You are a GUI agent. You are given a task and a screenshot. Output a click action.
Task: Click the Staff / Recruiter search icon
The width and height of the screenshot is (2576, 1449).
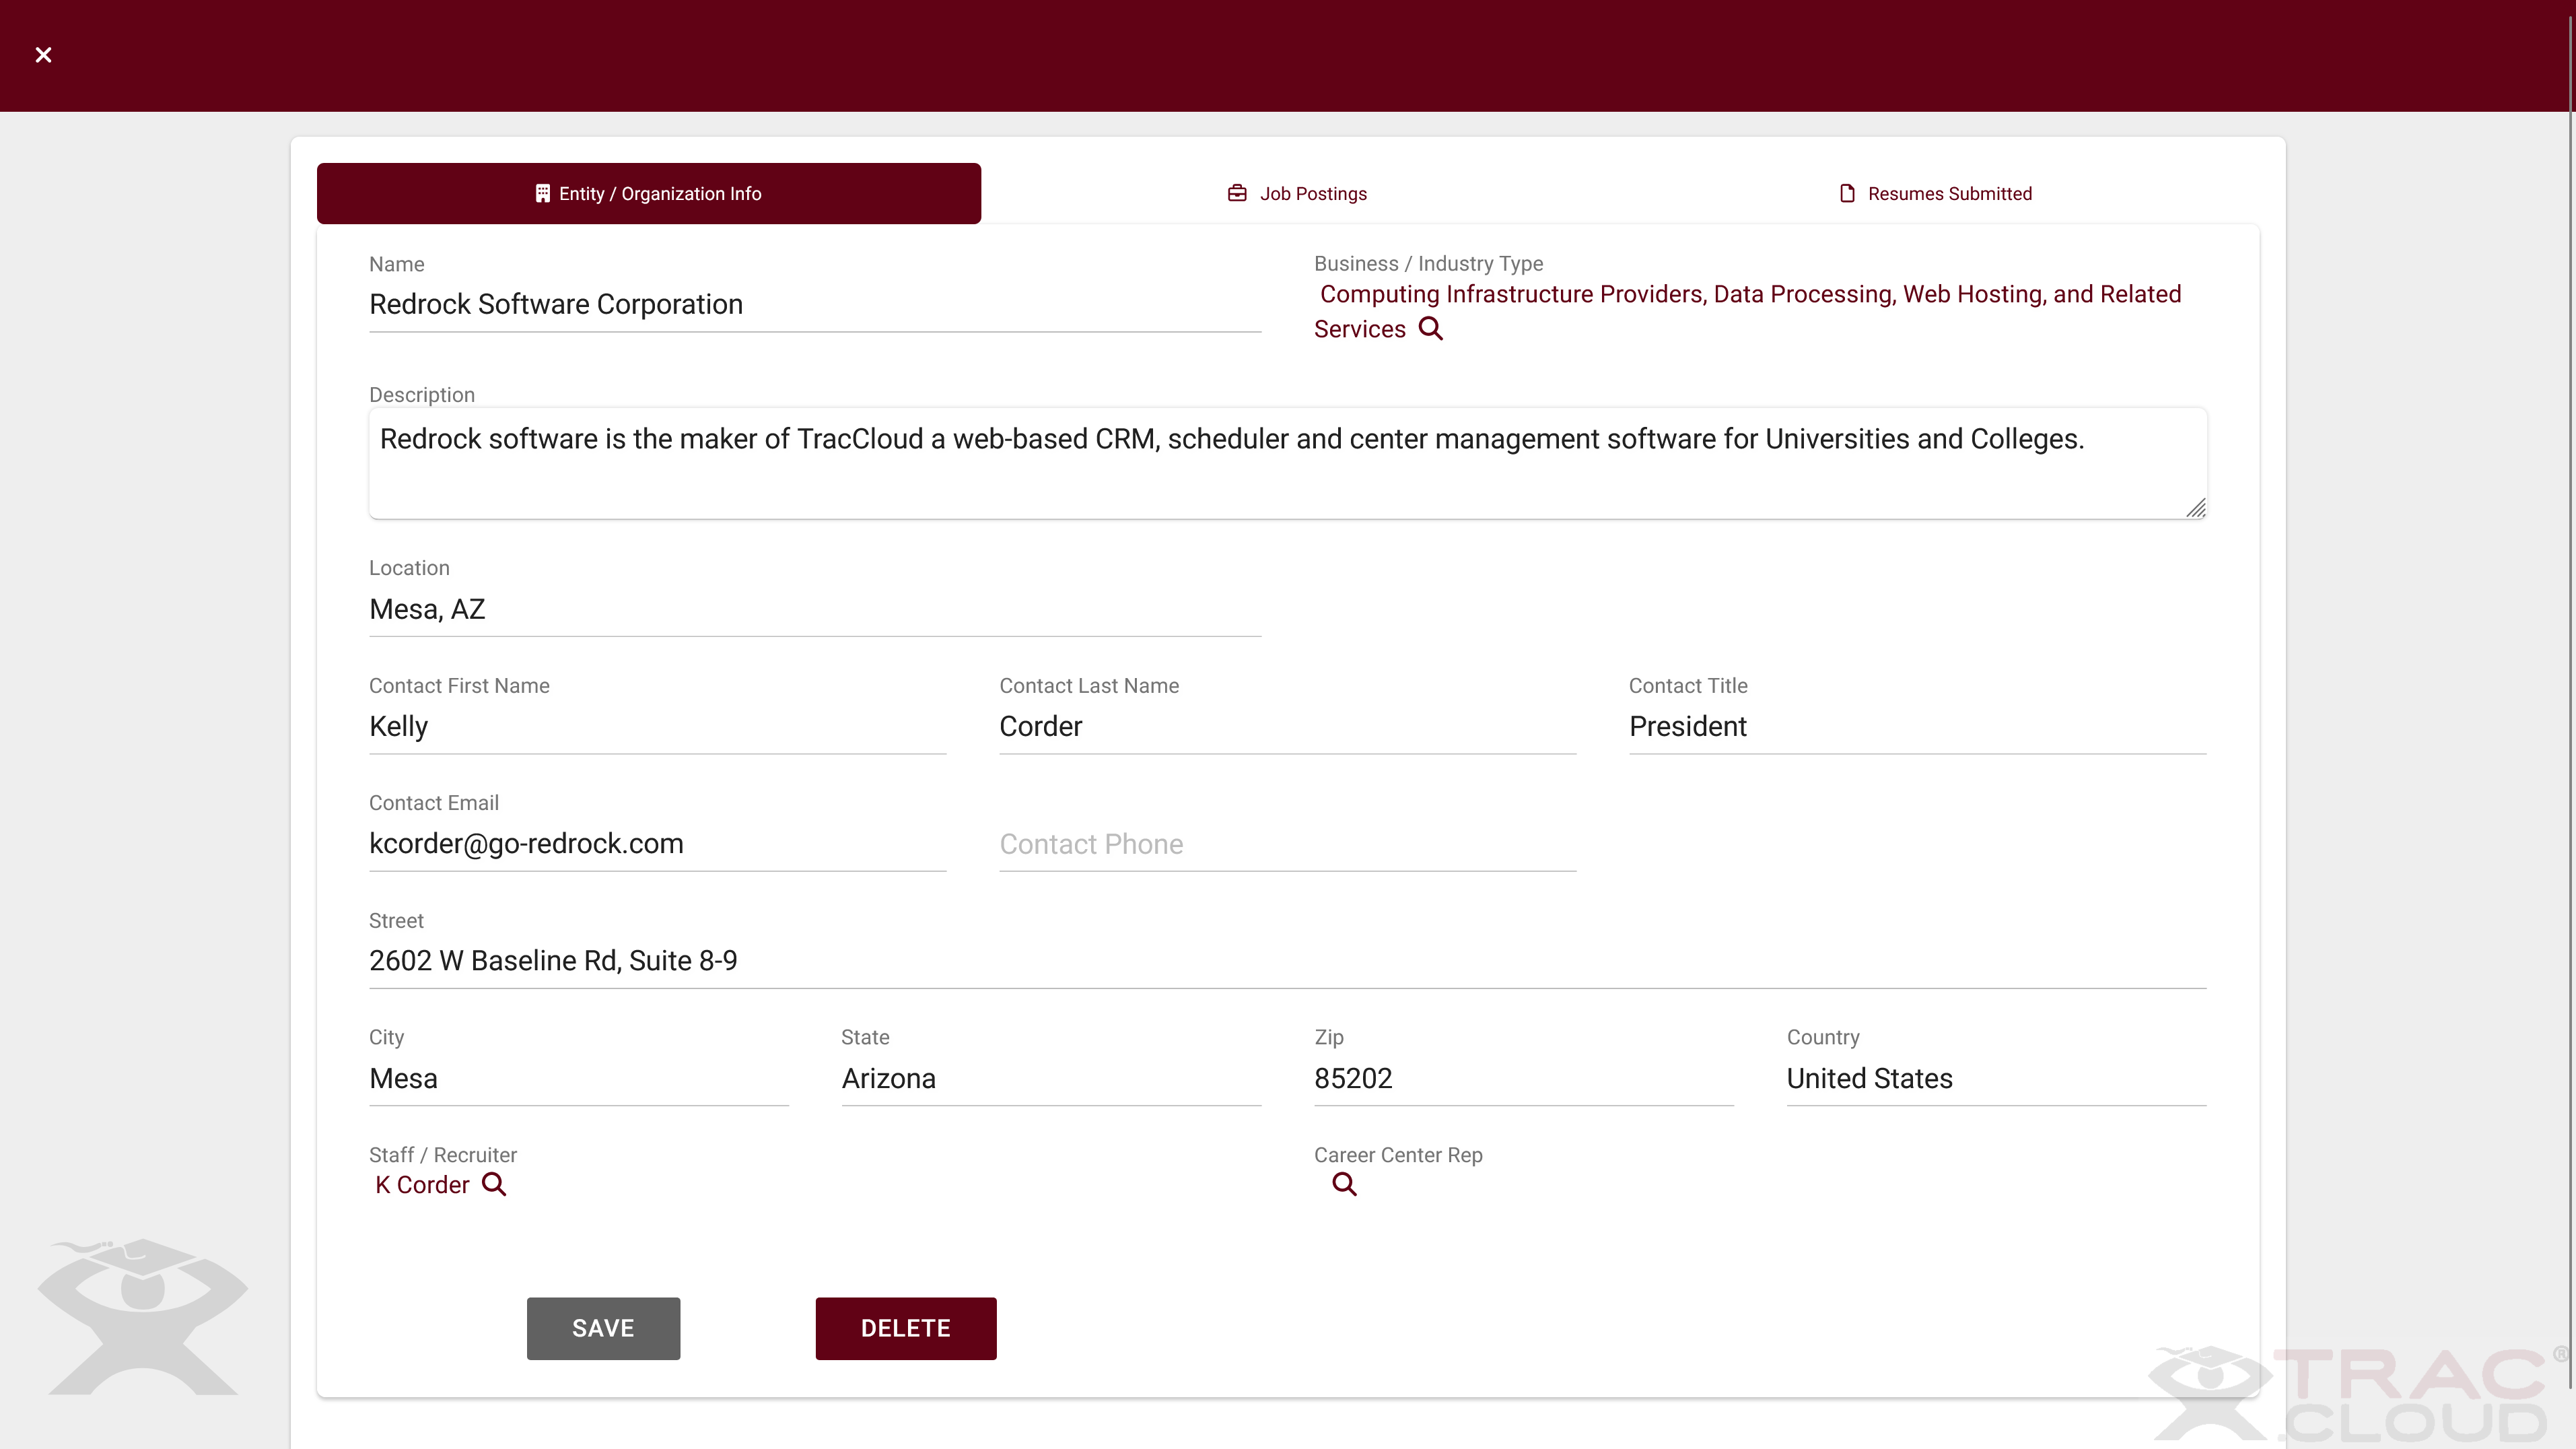point(494,1185)
